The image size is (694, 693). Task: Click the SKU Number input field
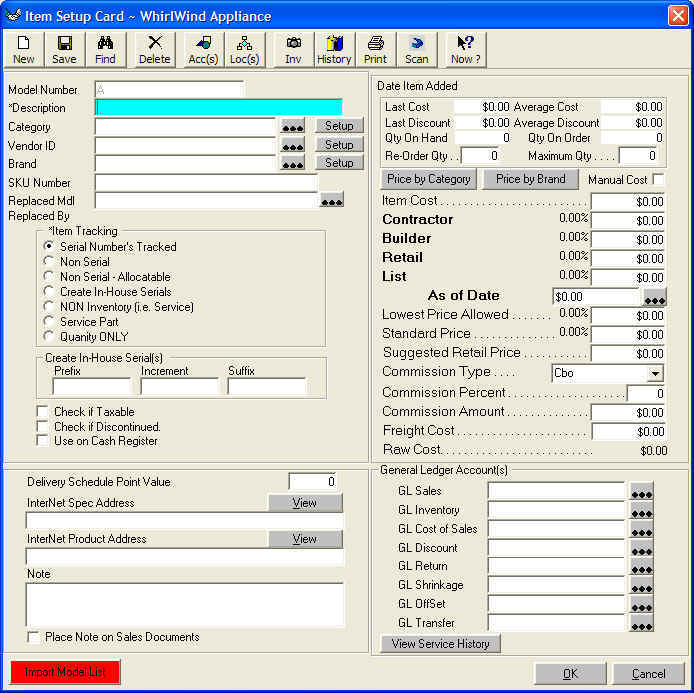206,182
